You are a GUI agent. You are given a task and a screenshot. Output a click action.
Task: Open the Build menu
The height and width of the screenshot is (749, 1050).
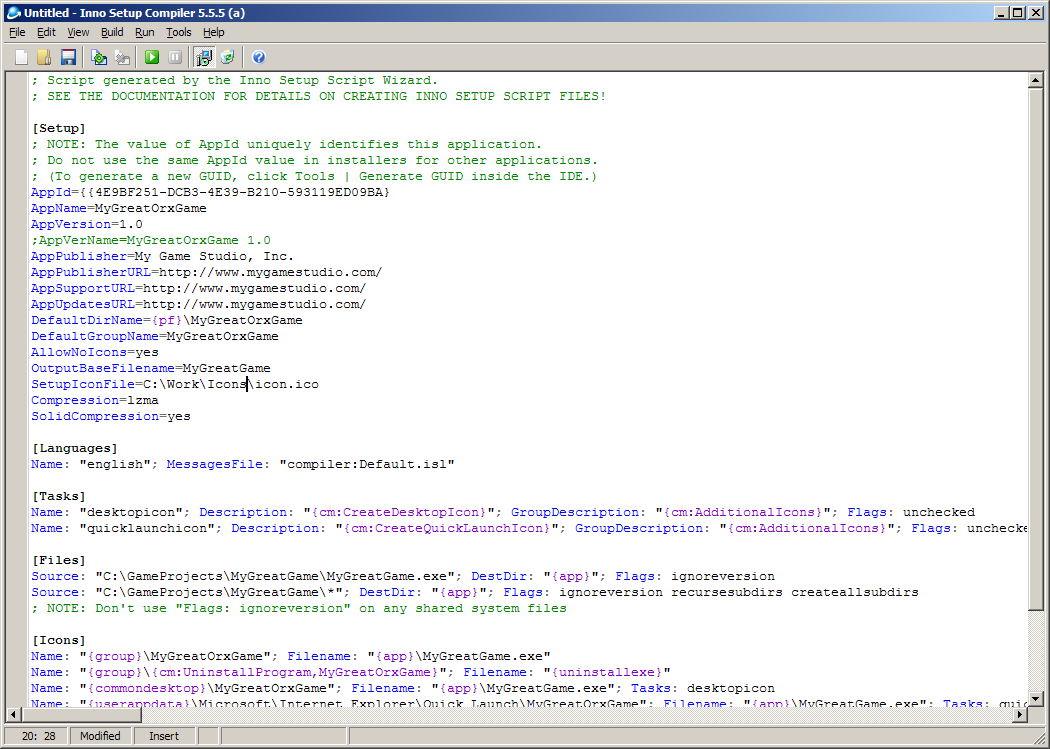coord(112,32)
